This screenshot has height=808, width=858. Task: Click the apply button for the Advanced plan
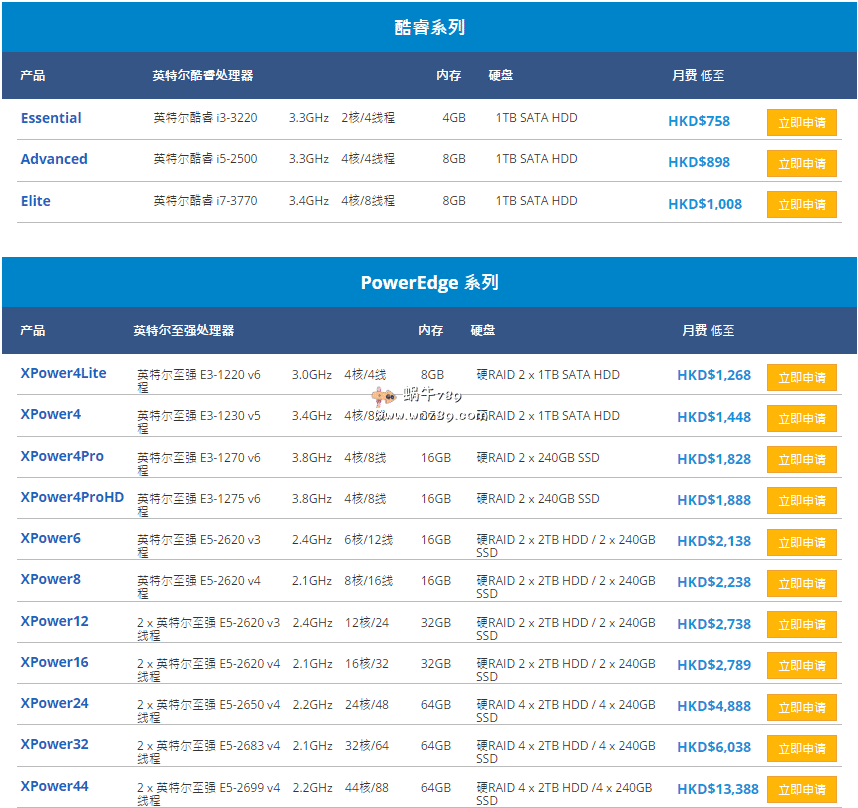coord(801,163)
